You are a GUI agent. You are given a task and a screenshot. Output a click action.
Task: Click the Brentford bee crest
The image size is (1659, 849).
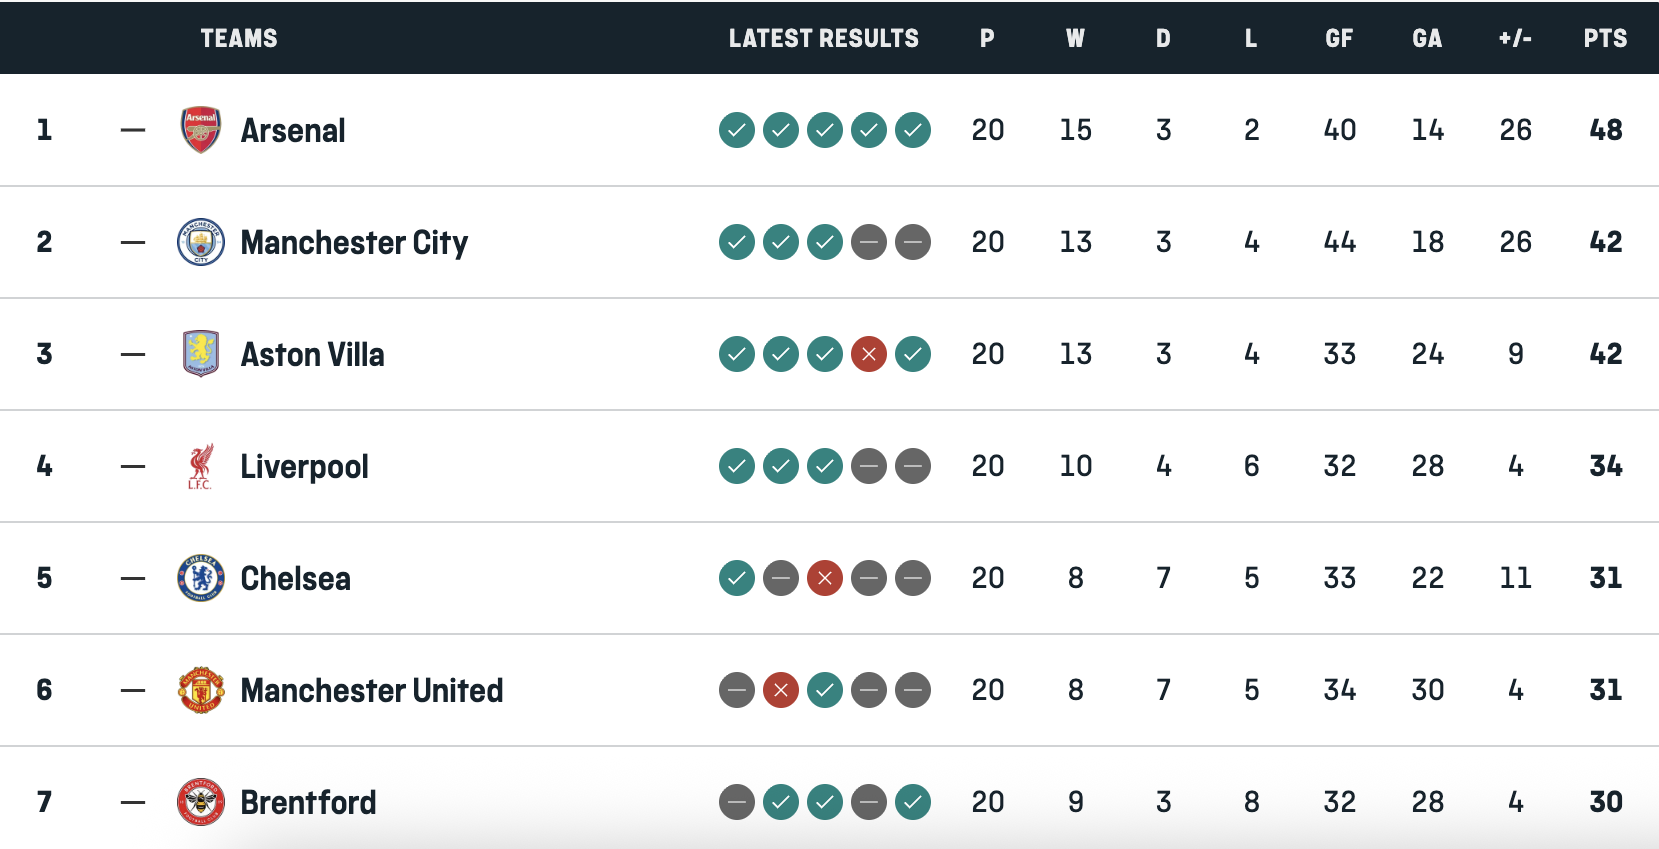tap(199, 802)
